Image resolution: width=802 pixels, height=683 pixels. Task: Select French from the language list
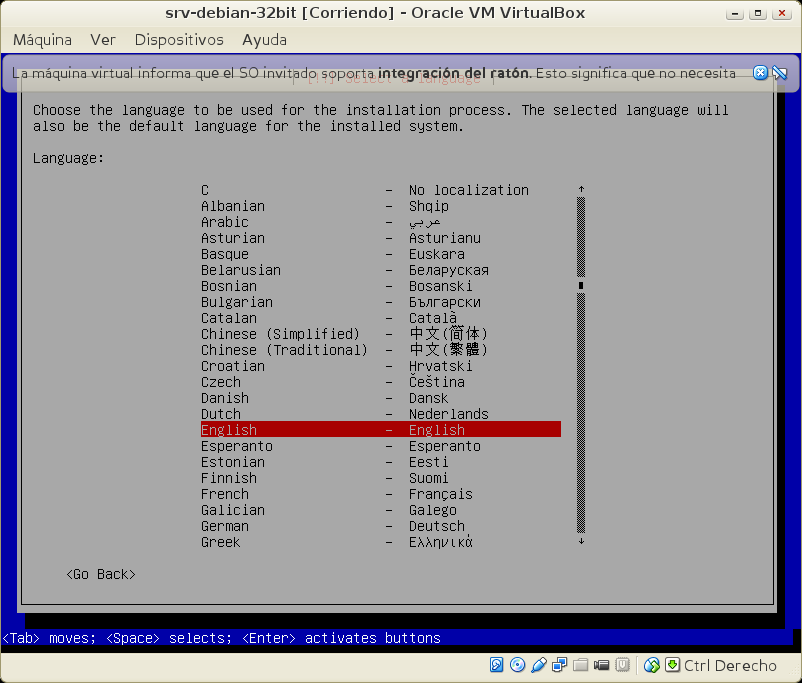click(x=225, y=494)
